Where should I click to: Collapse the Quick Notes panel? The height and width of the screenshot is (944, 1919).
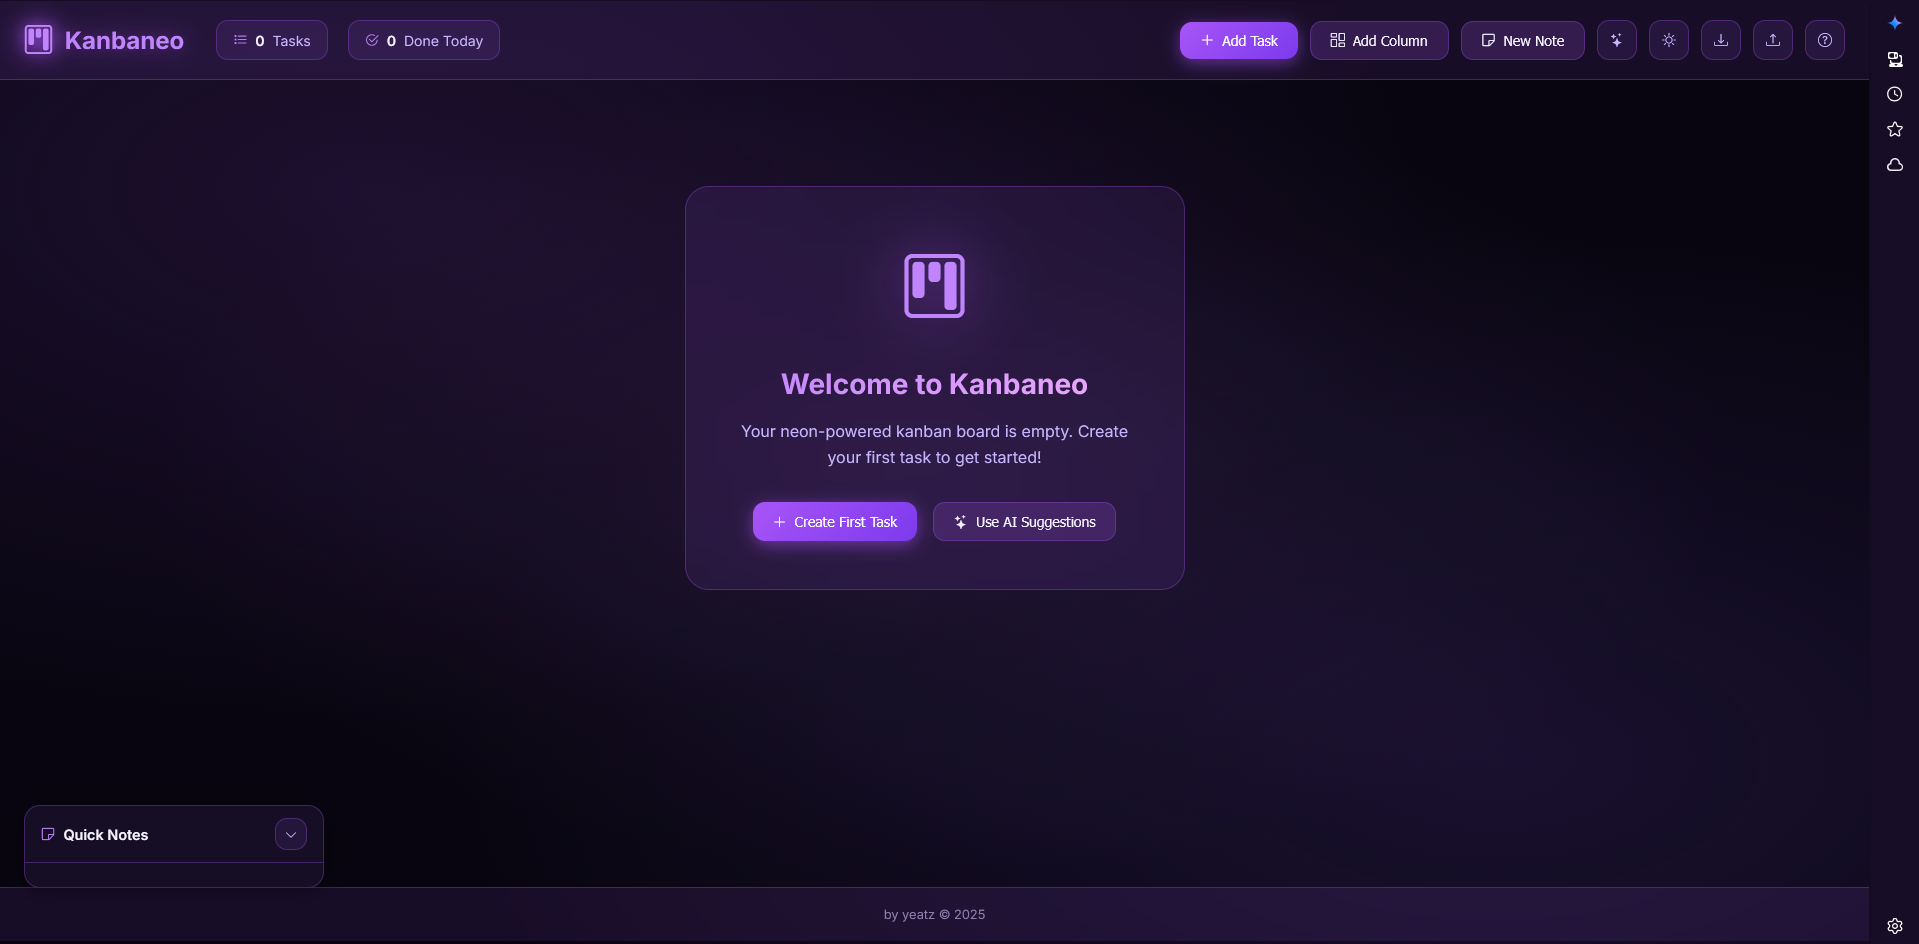click(290, 834)
